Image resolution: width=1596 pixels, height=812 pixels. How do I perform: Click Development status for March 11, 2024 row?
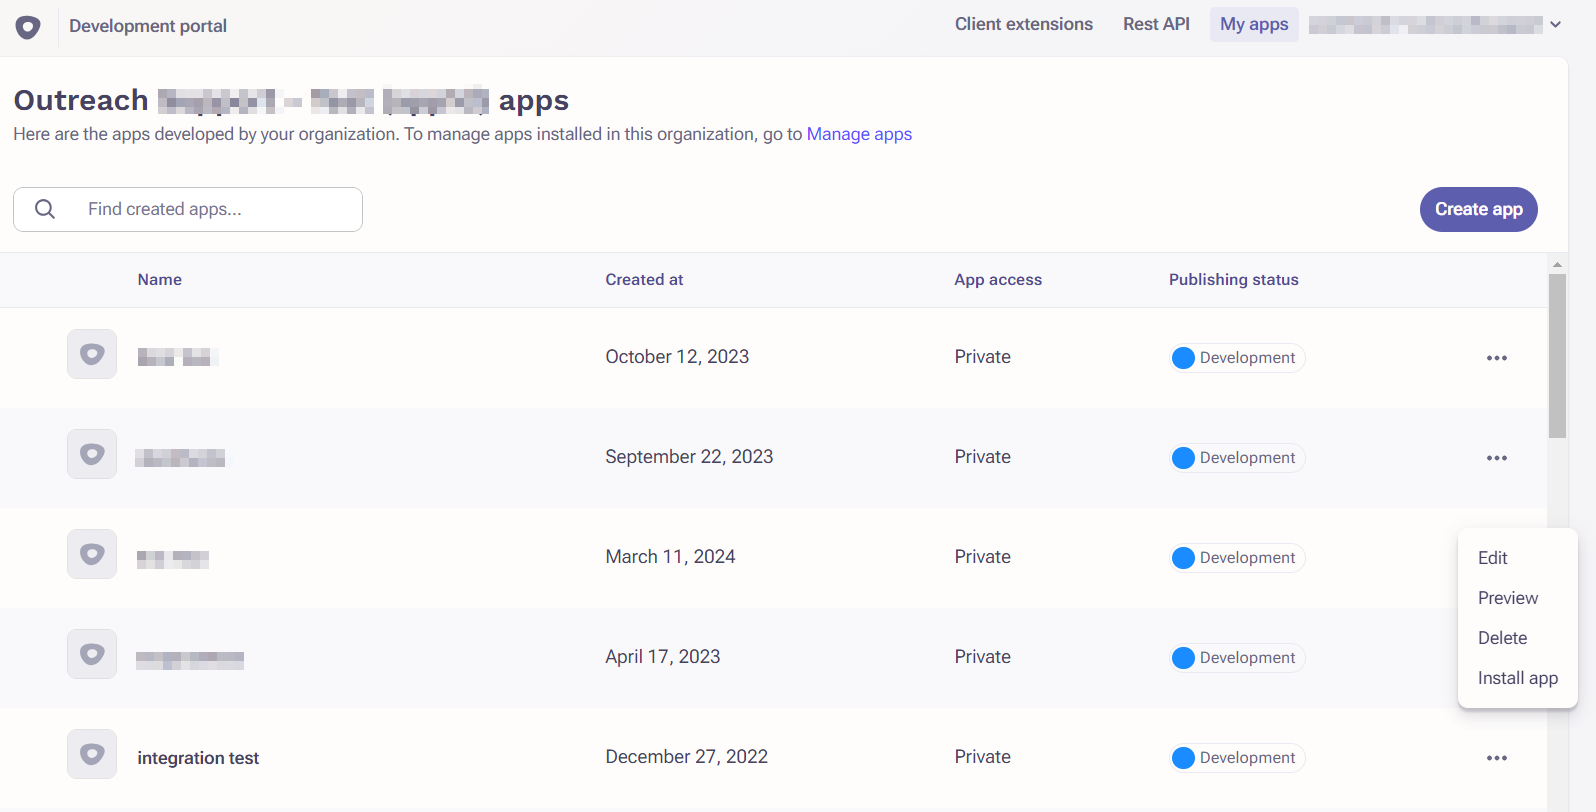click(1238, 558)
